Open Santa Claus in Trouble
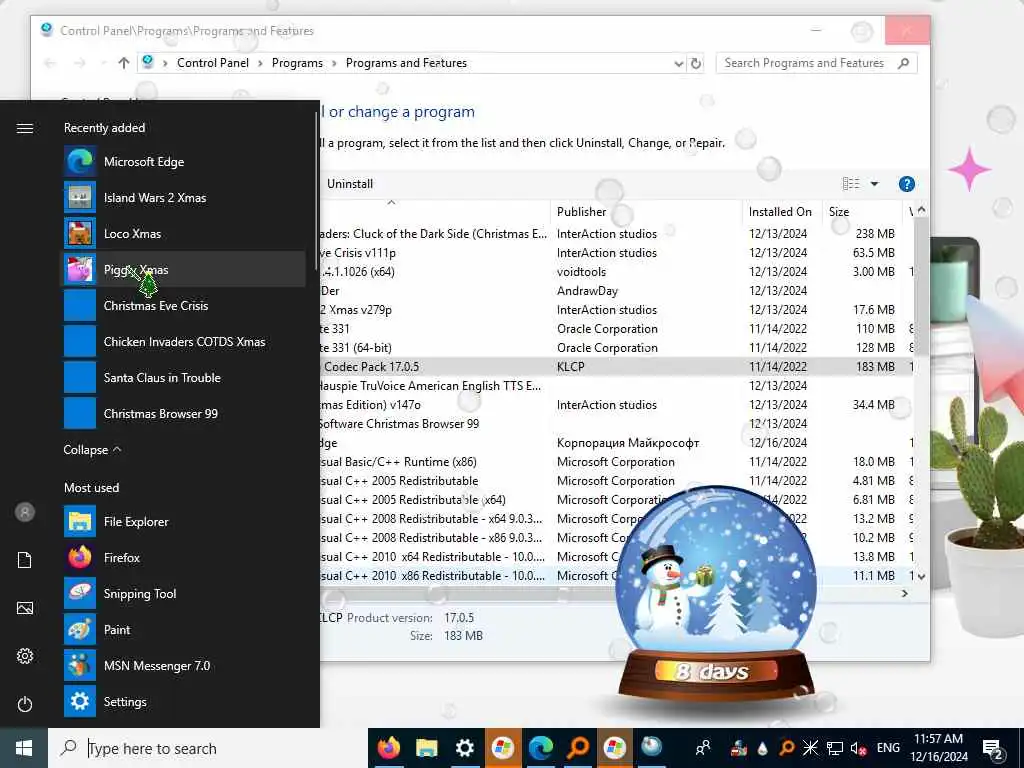 [184, 377]
